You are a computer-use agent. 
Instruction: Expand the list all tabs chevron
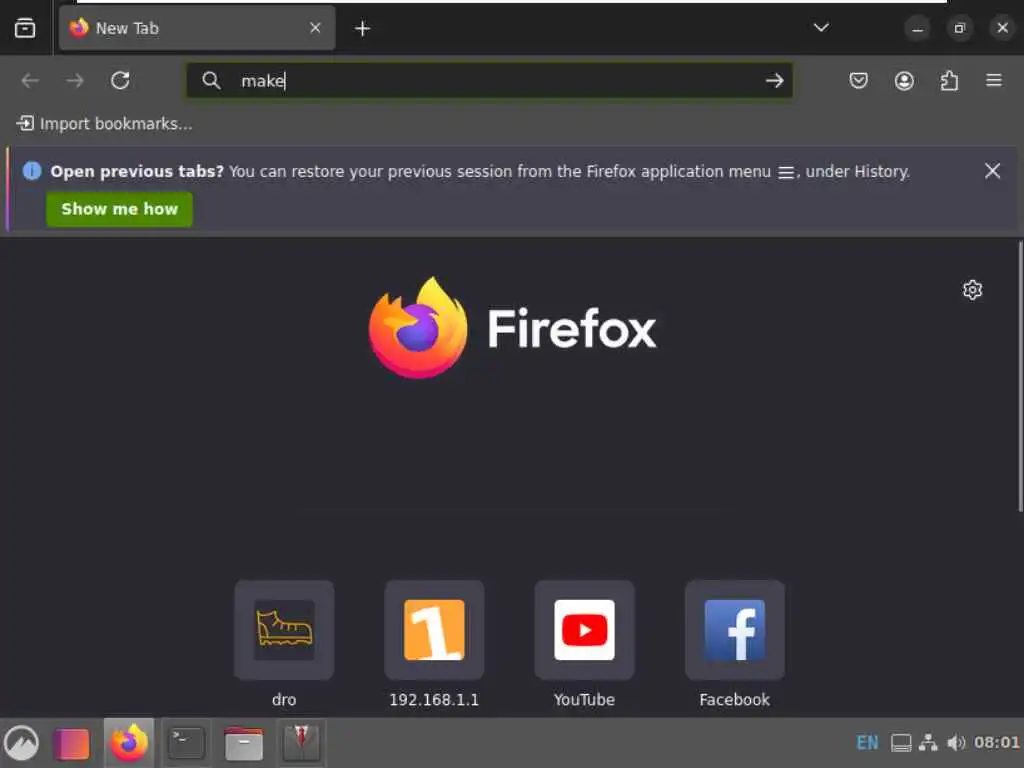coord(821,27)
